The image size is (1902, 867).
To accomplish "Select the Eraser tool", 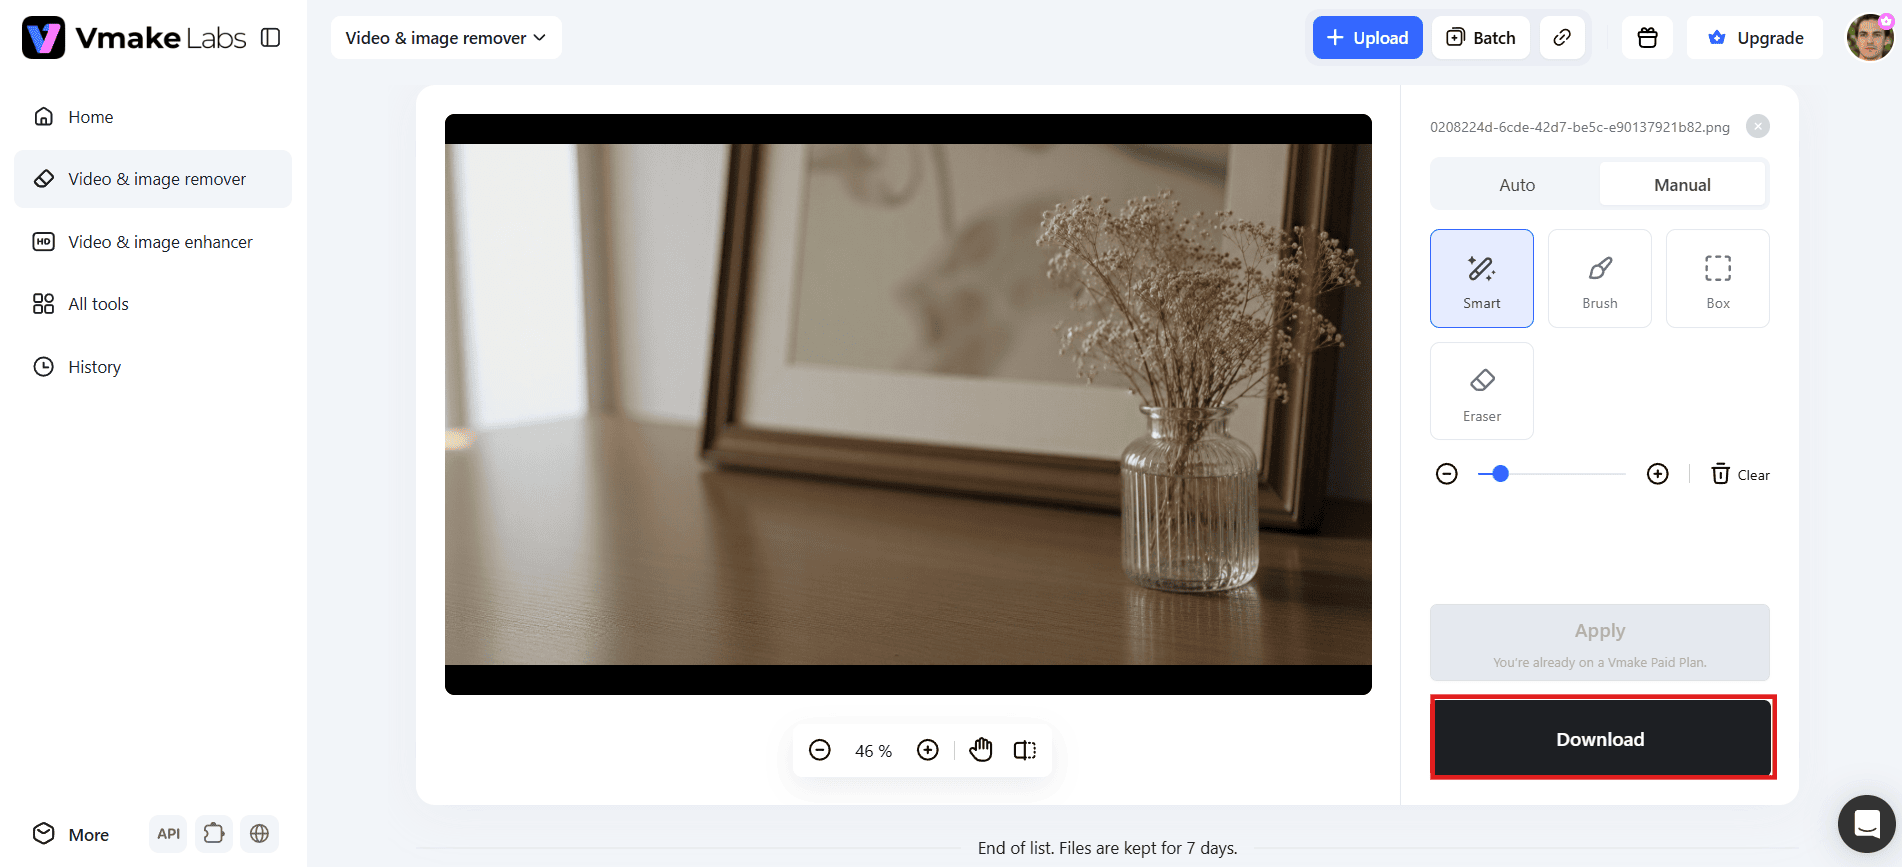I will (x=1481, y=391).
